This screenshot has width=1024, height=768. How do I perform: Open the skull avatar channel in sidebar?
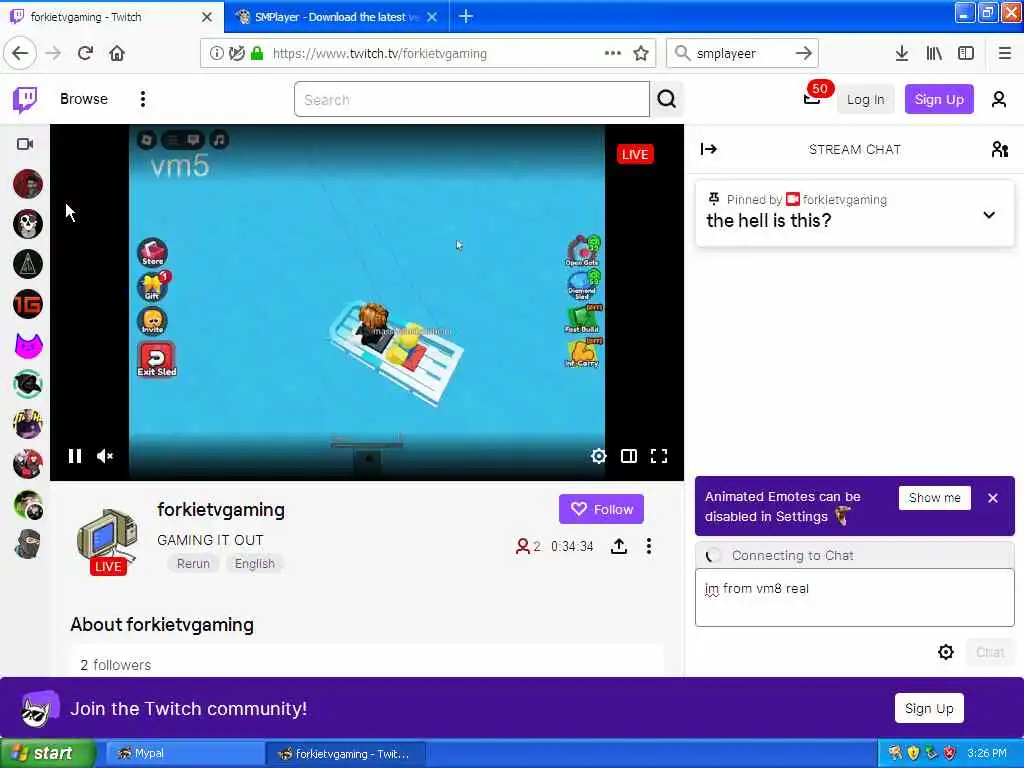point(27,224)
